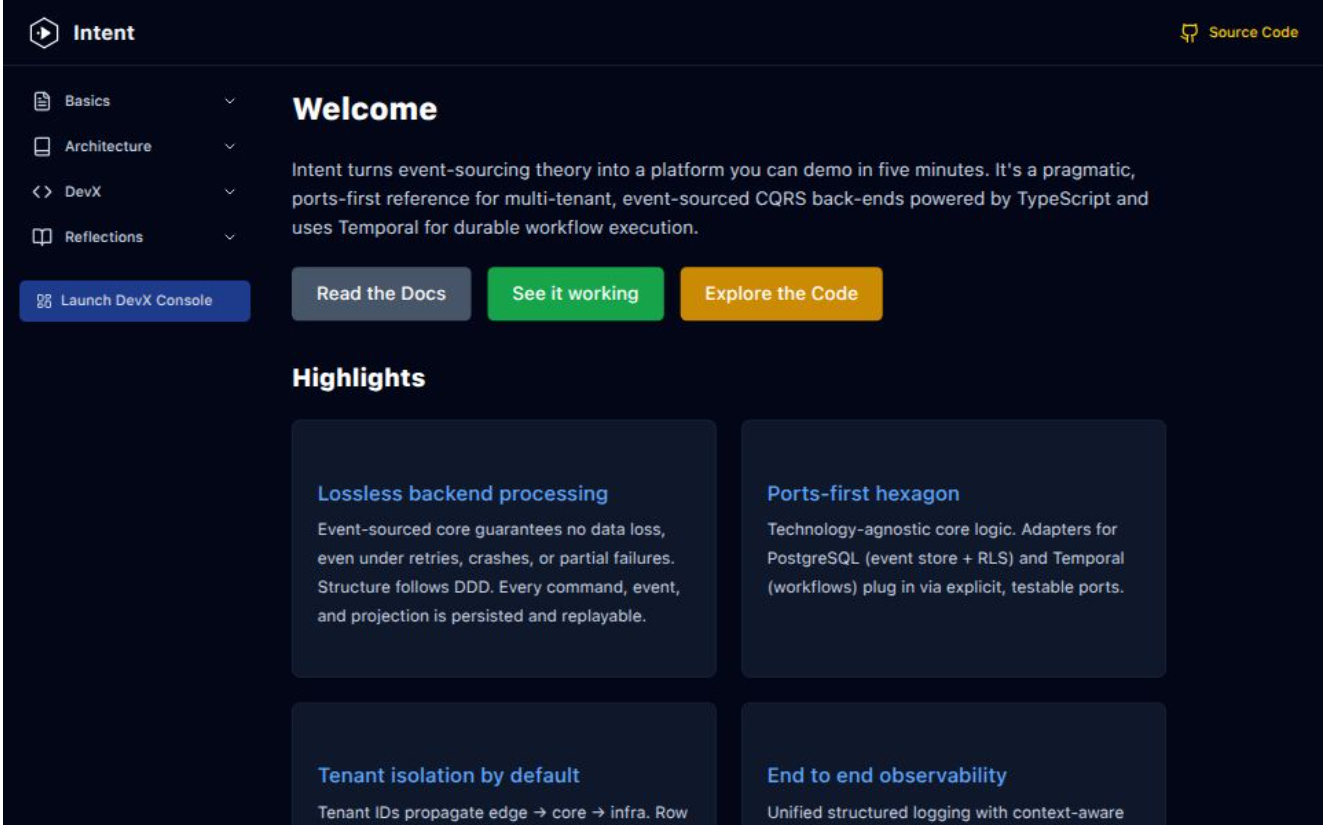Open the Reflections sidebar menu
Screen dimensions: 1326x825
coord(135,237)
